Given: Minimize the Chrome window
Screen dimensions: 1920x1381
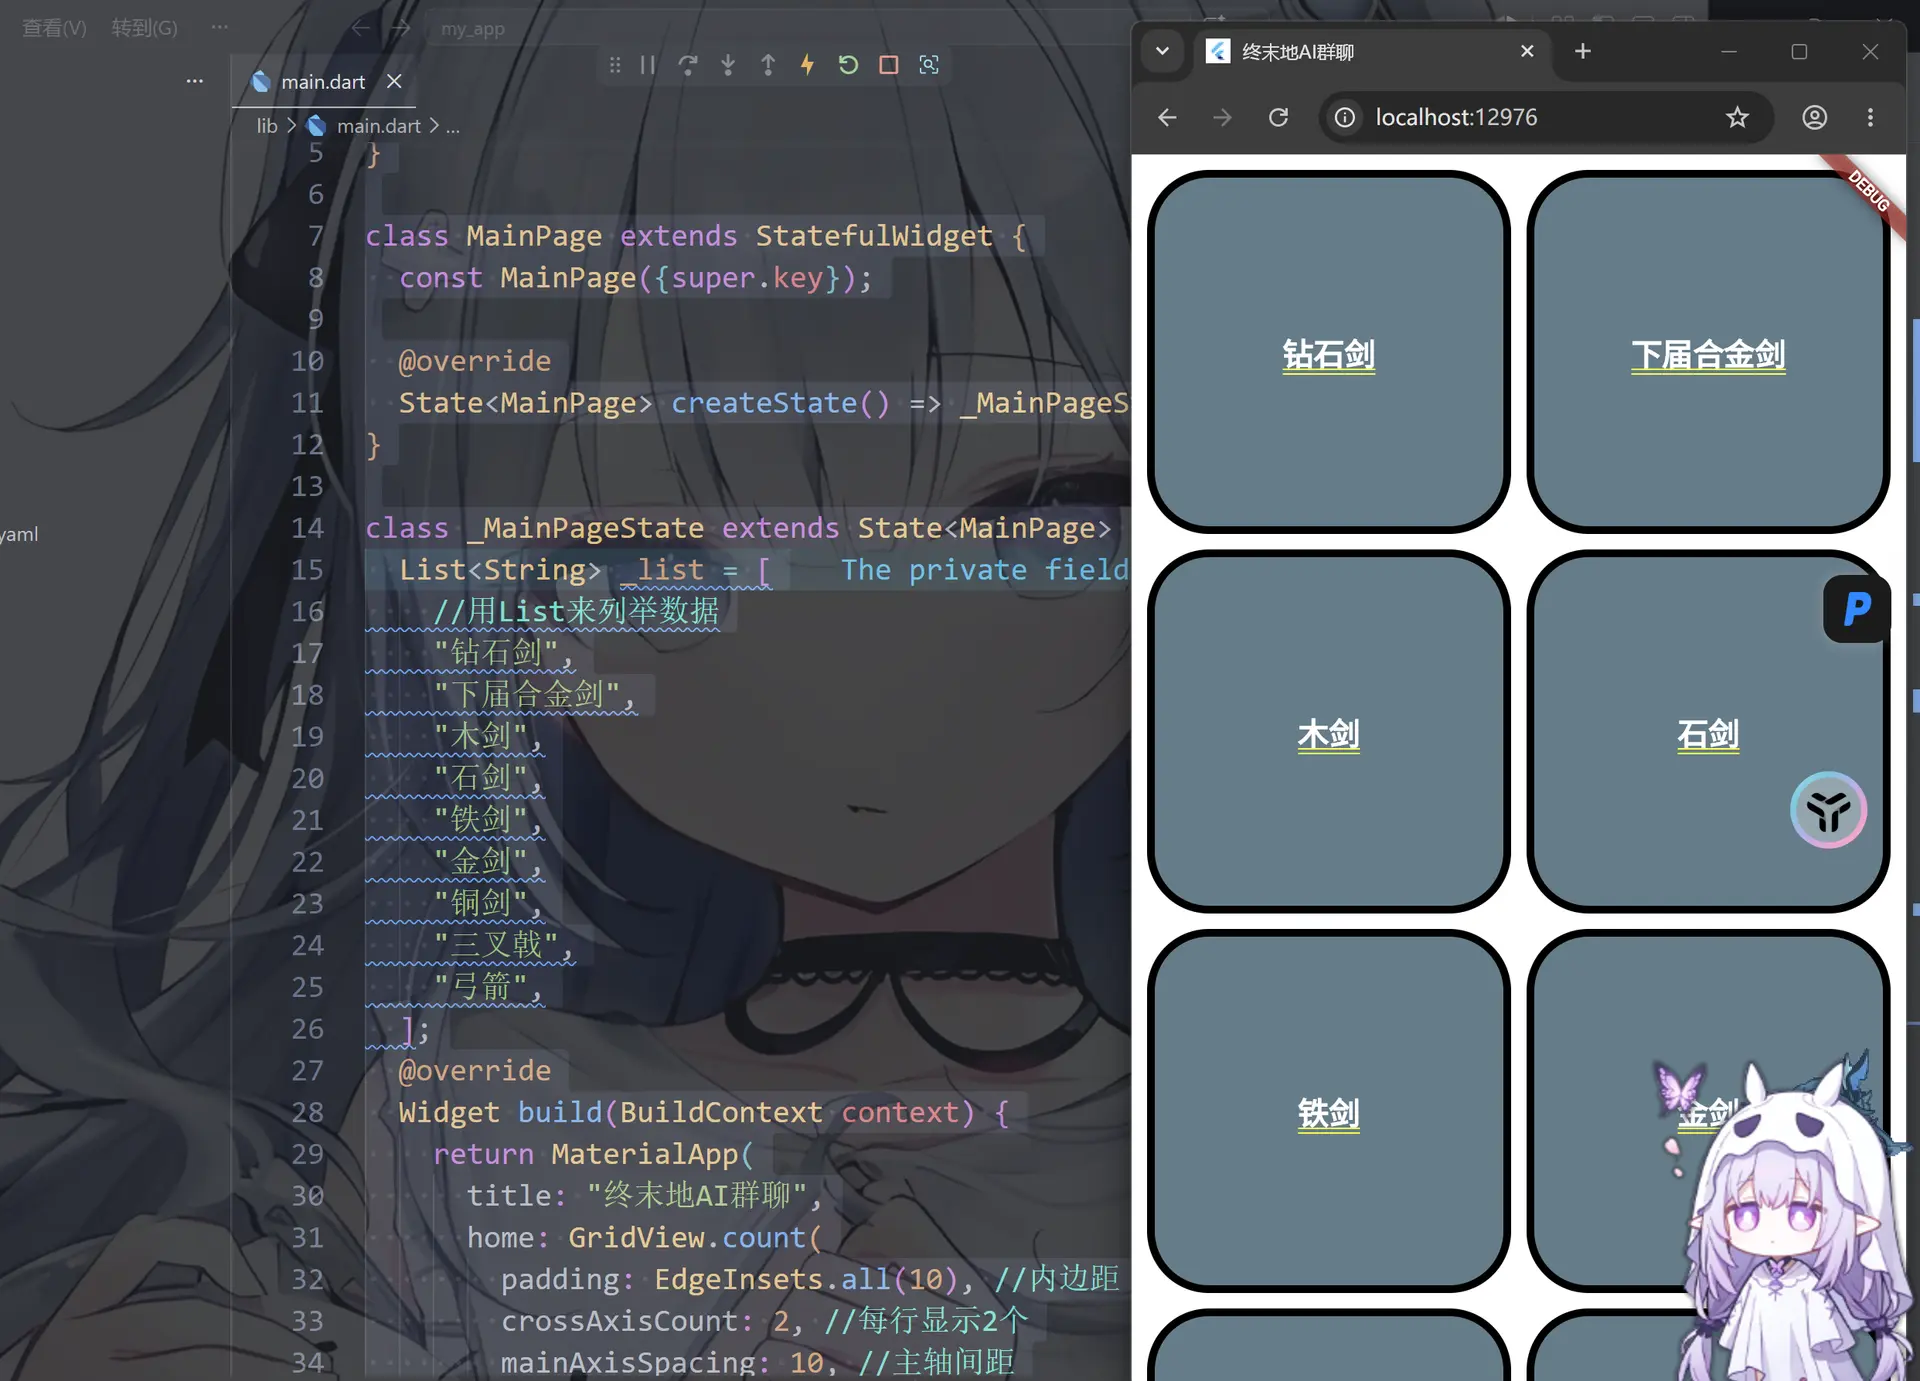Looking at the screenshot, I should pos(1729,51).
